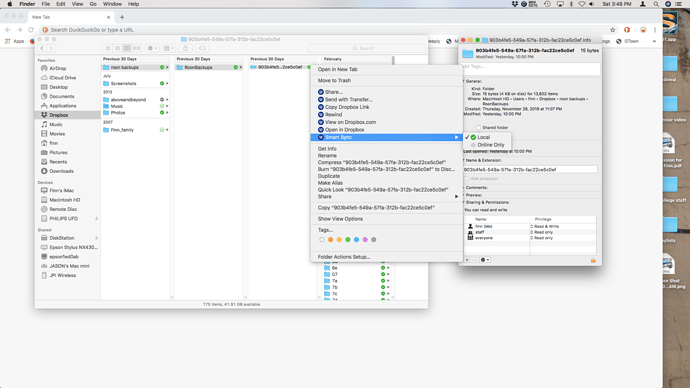
Task: Click the Finder edit tags button
Action: pos(202,48)
